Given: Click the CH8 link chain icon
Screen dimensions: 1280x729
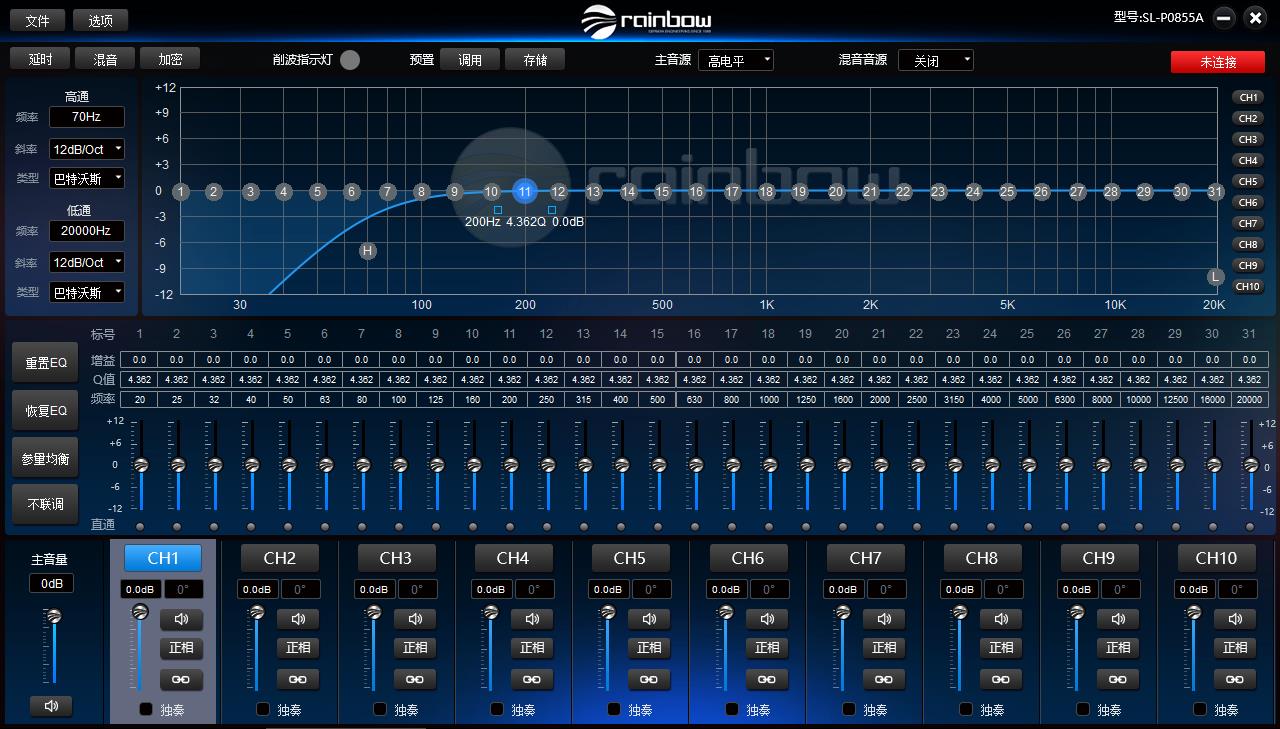Looking at the screenshot, I should coord(1001,679).
